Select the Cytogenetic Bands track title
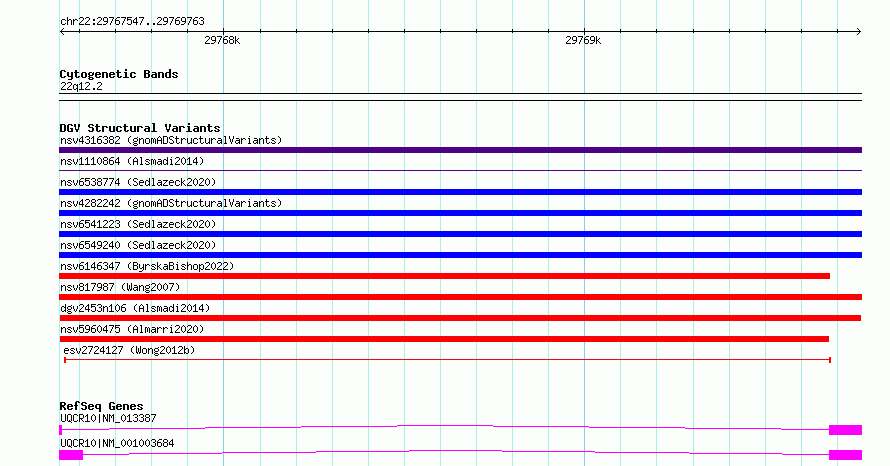The image size is (890, 466). [x=119, y=74]
